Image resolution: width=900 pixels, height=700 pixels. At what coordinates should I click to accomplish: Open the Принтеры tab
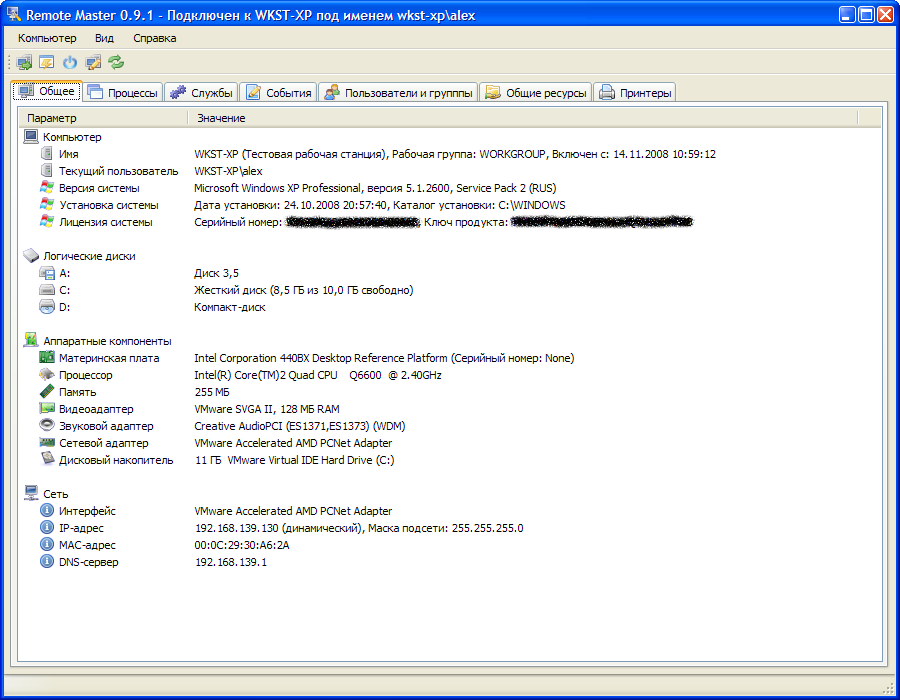click(x=634, y=92)
